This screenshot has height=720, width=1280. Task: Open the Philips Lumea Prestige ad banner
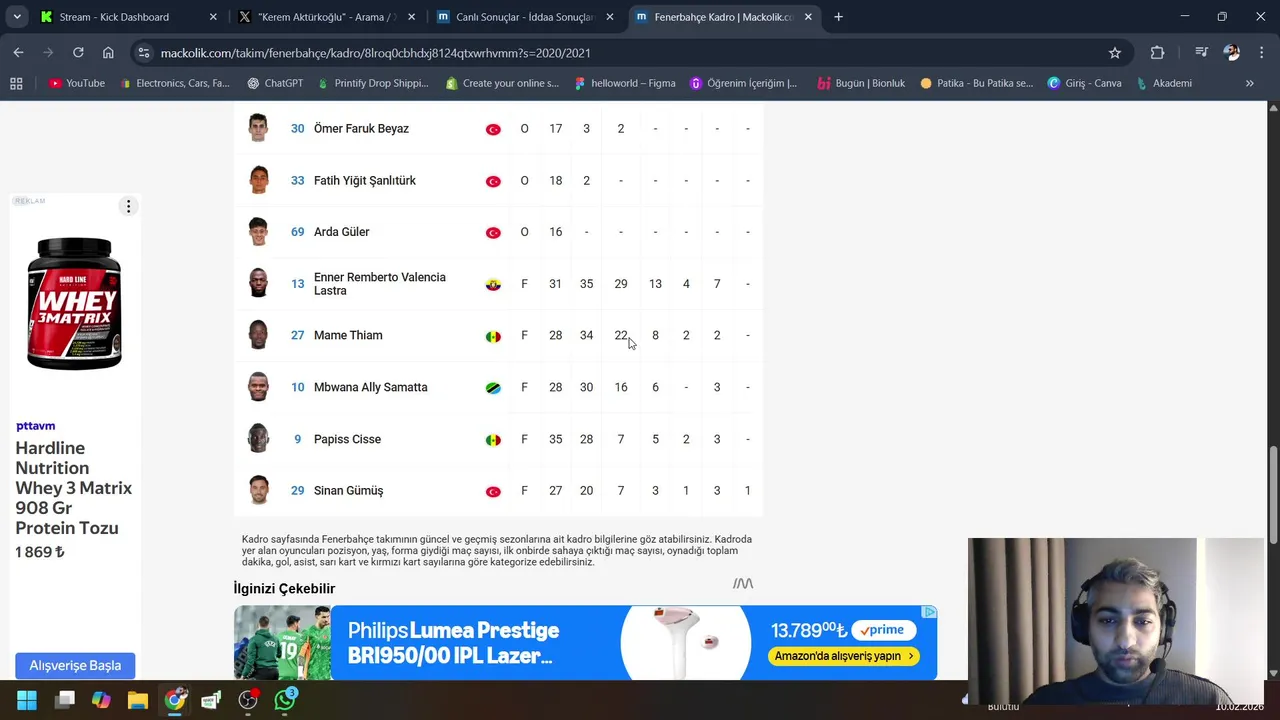pos(585,642)
